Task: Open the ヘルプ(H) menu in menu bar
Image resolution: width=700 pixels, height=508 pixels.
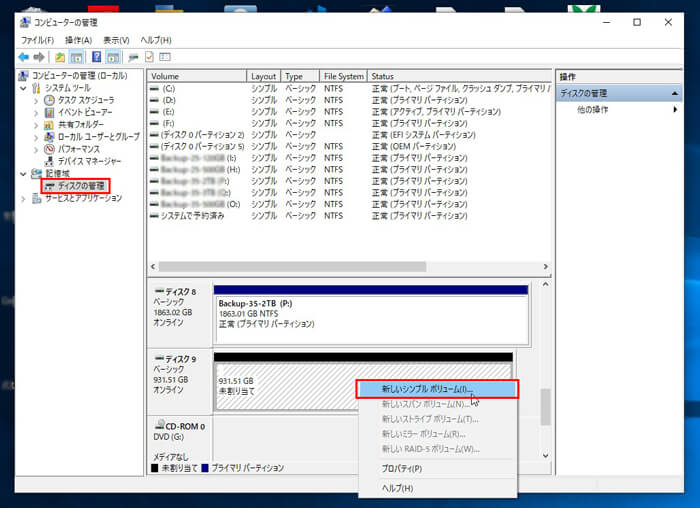Action: [x=156, y=40]
